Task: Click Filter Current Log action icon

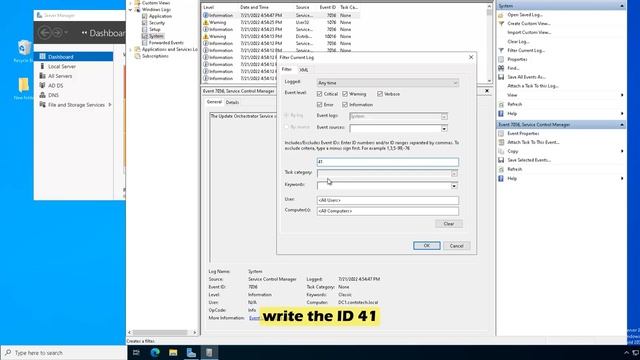Action: pos(501,51)
